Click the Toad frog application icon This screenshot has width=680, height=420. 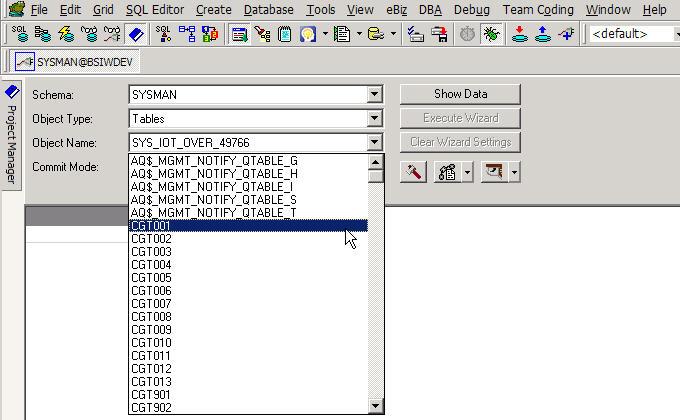pos(16,9)
